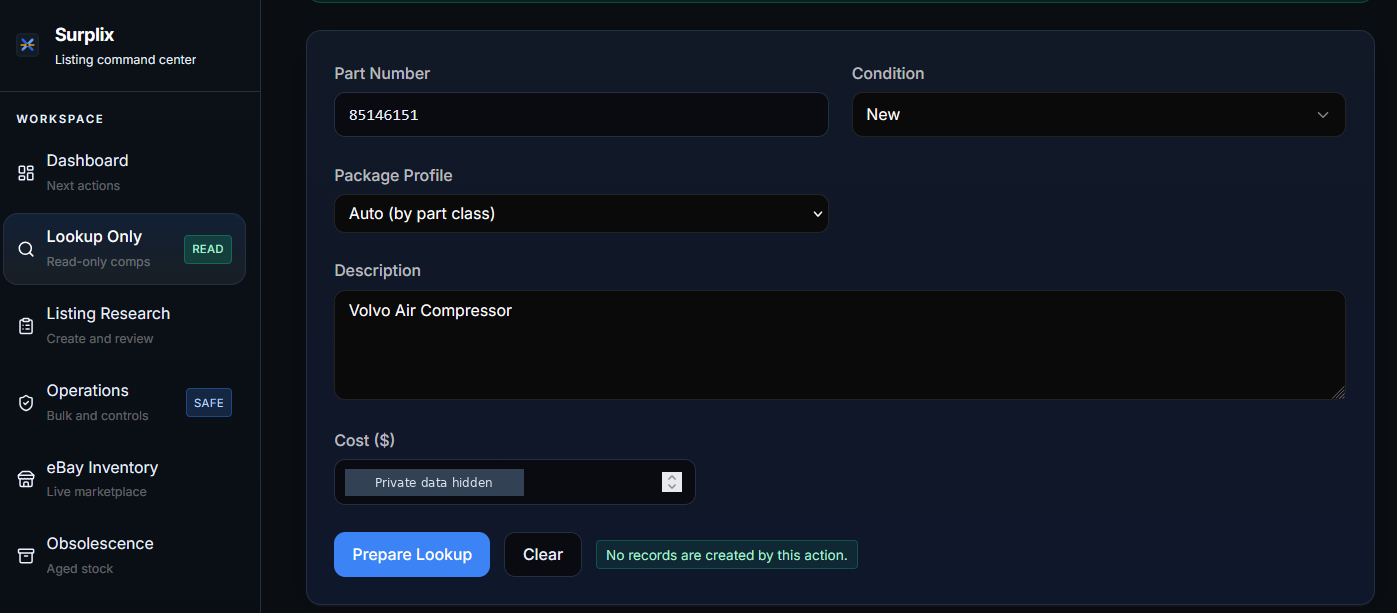Click the Description resize handle corner
The image size is (1397, 613).
(1338, 393)
